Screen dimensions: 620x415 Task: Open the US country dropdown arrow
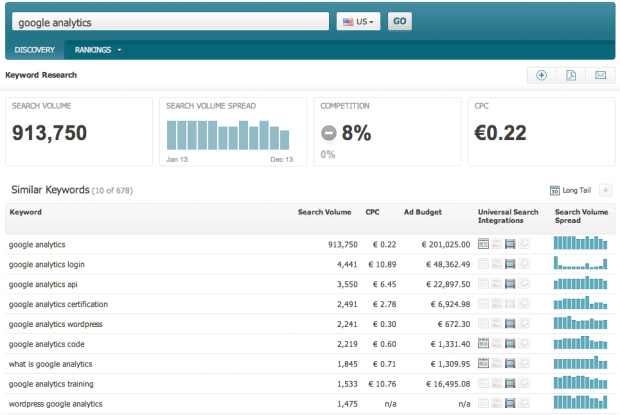click(371, 23)
